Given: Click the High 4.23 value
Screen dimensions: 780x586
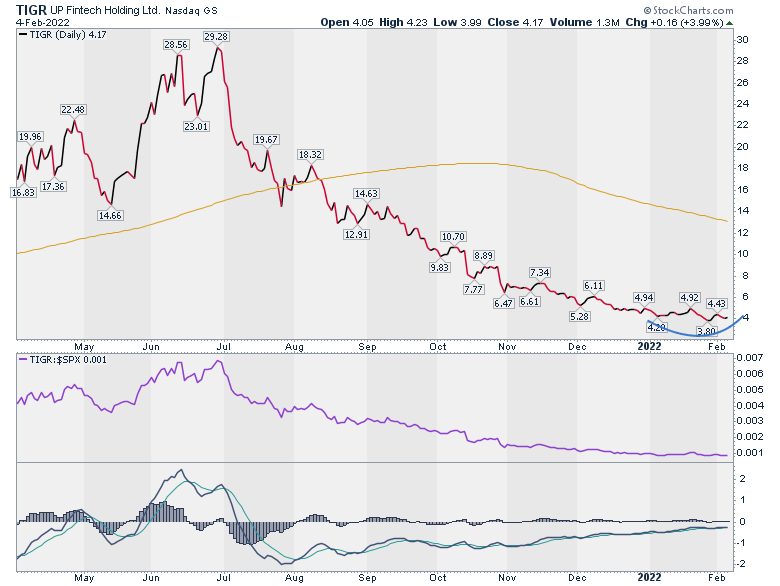Looking at the screenshot, I should [403, 22].
